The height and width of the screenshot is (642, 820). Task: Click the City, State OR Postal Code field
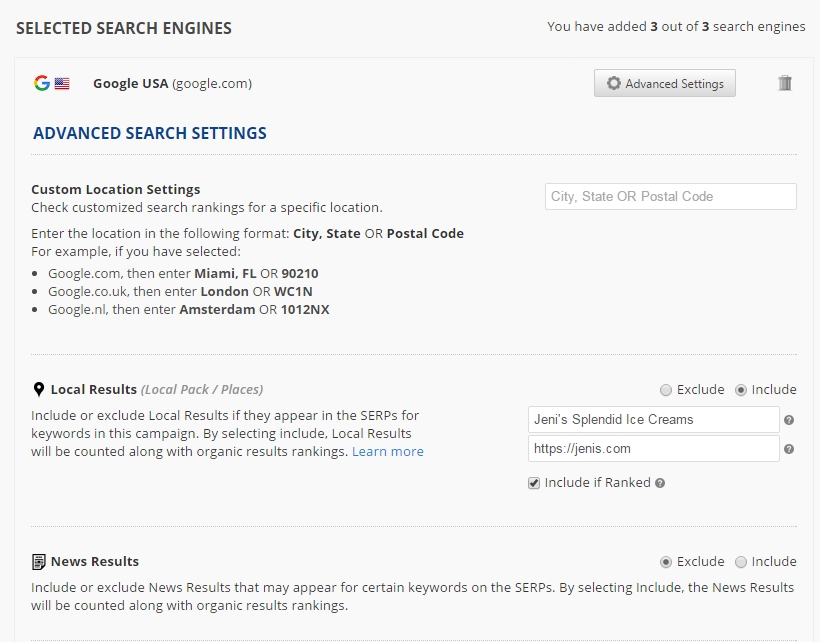[x=671, y=197]
